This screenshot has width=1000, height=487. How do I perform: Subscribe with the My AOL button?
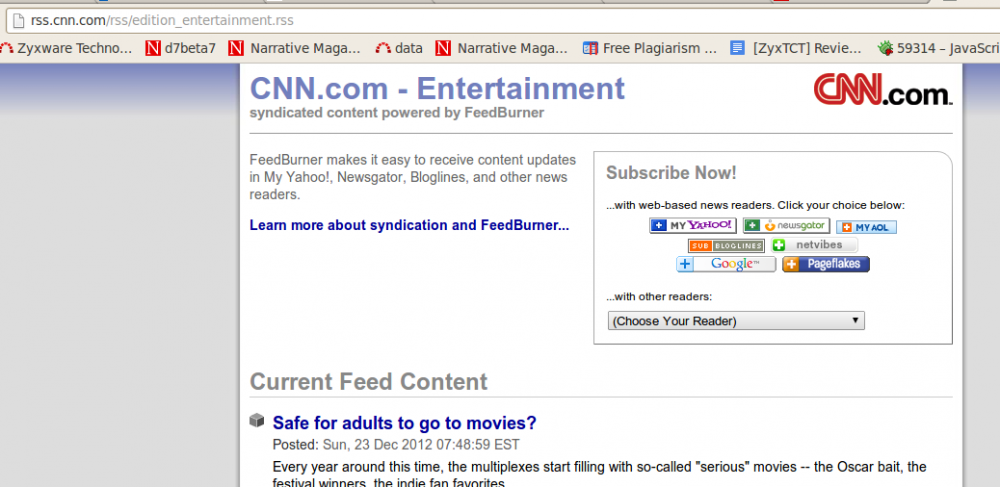(x=866, y=227)
